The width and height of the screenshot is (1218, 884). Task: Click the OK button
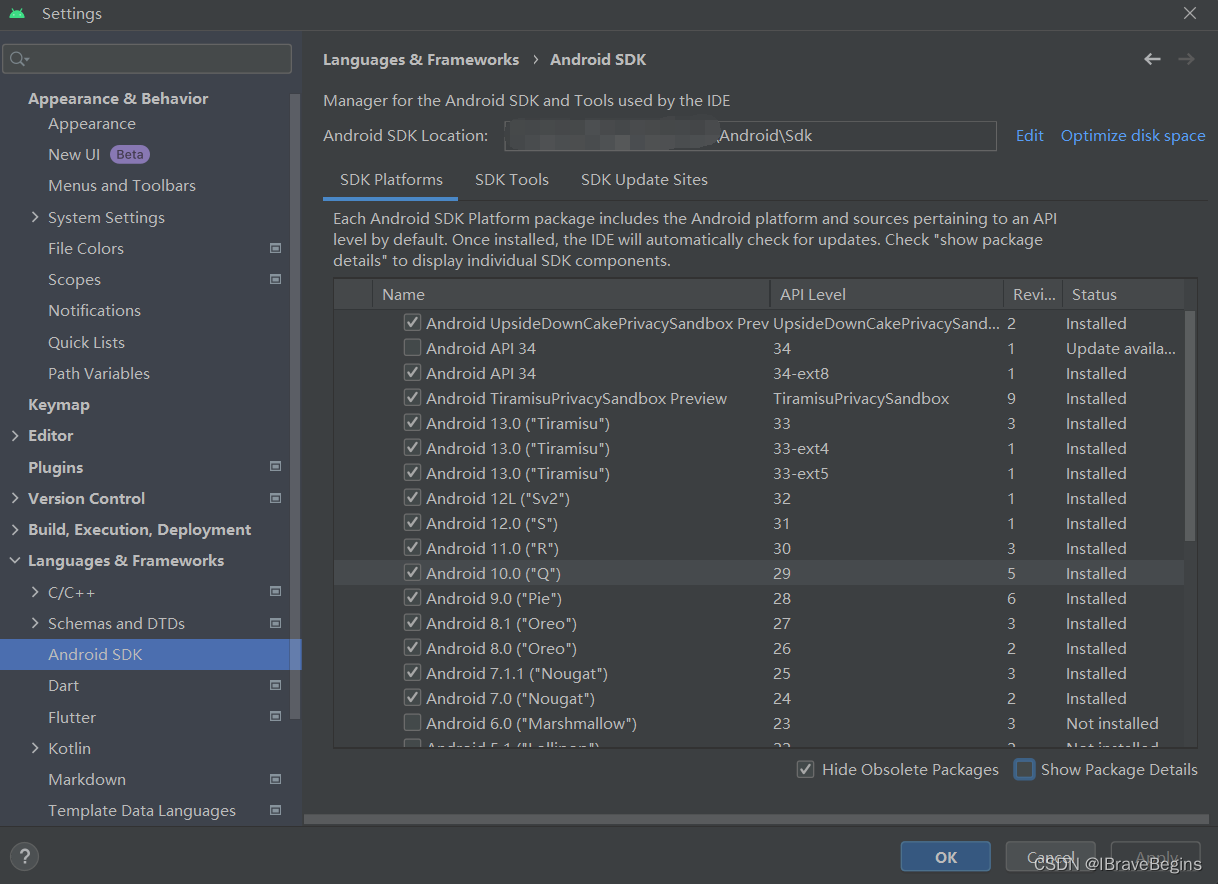pyautogui.click(x=946, y=857)
